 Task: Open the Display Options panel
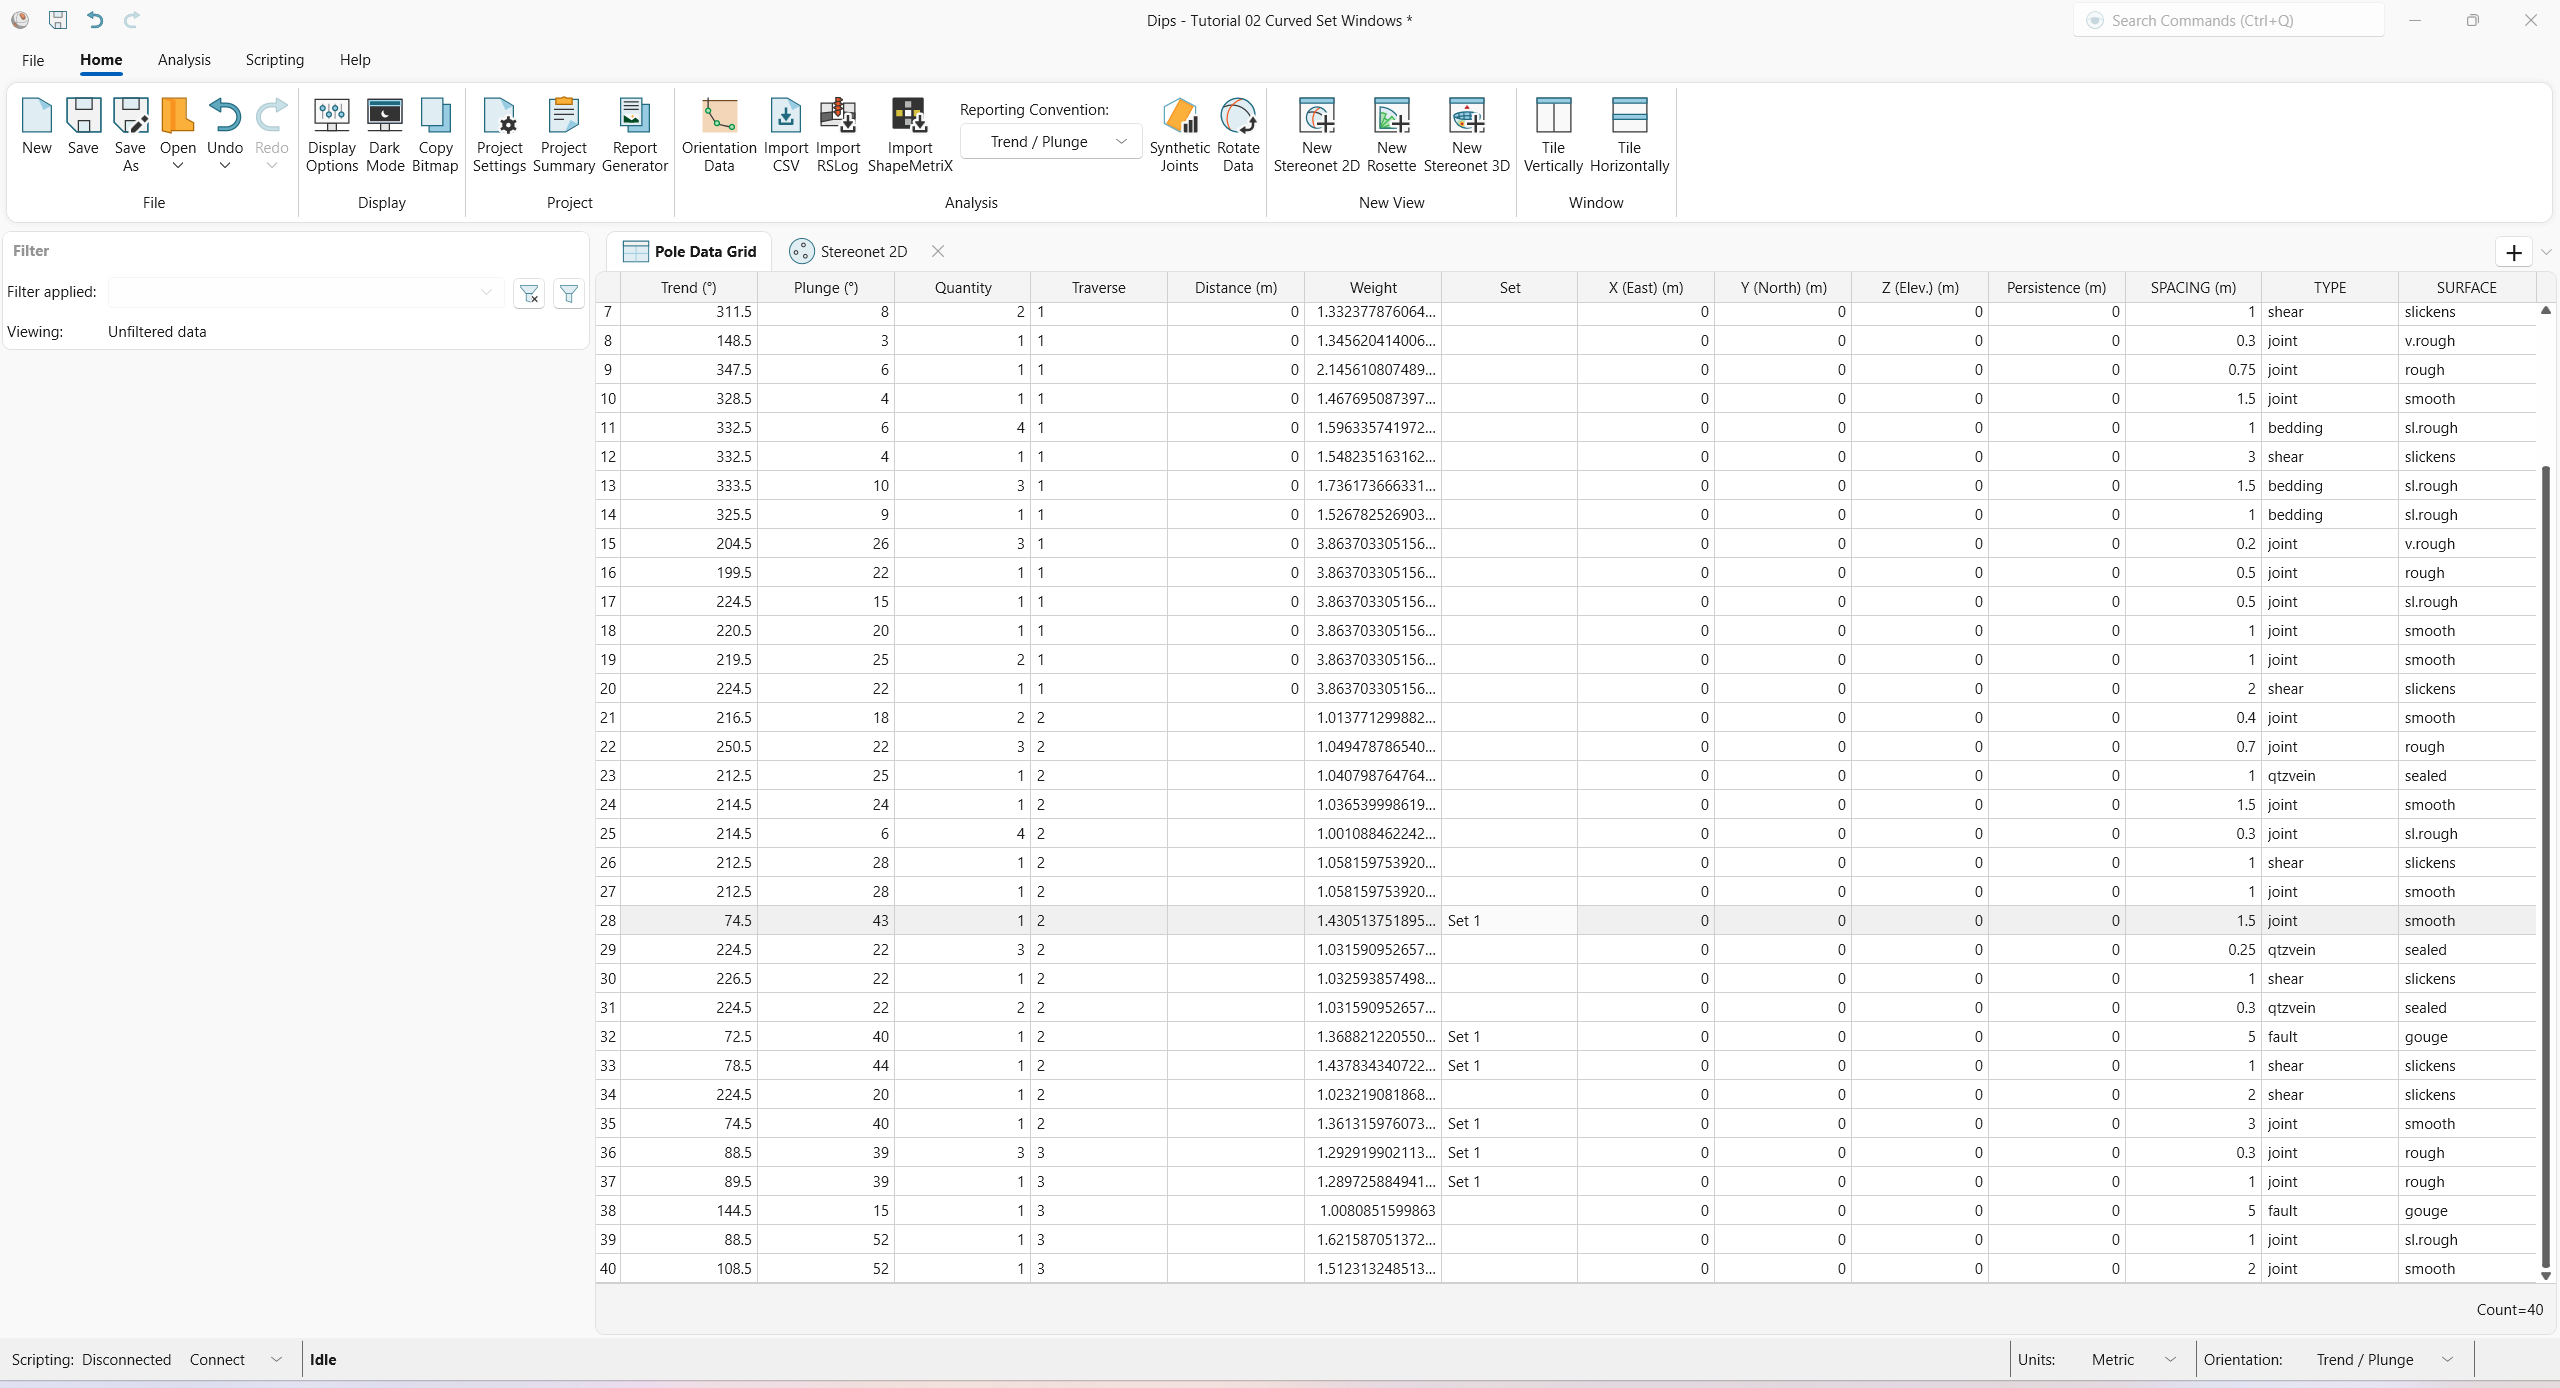(x=332, y=136)
